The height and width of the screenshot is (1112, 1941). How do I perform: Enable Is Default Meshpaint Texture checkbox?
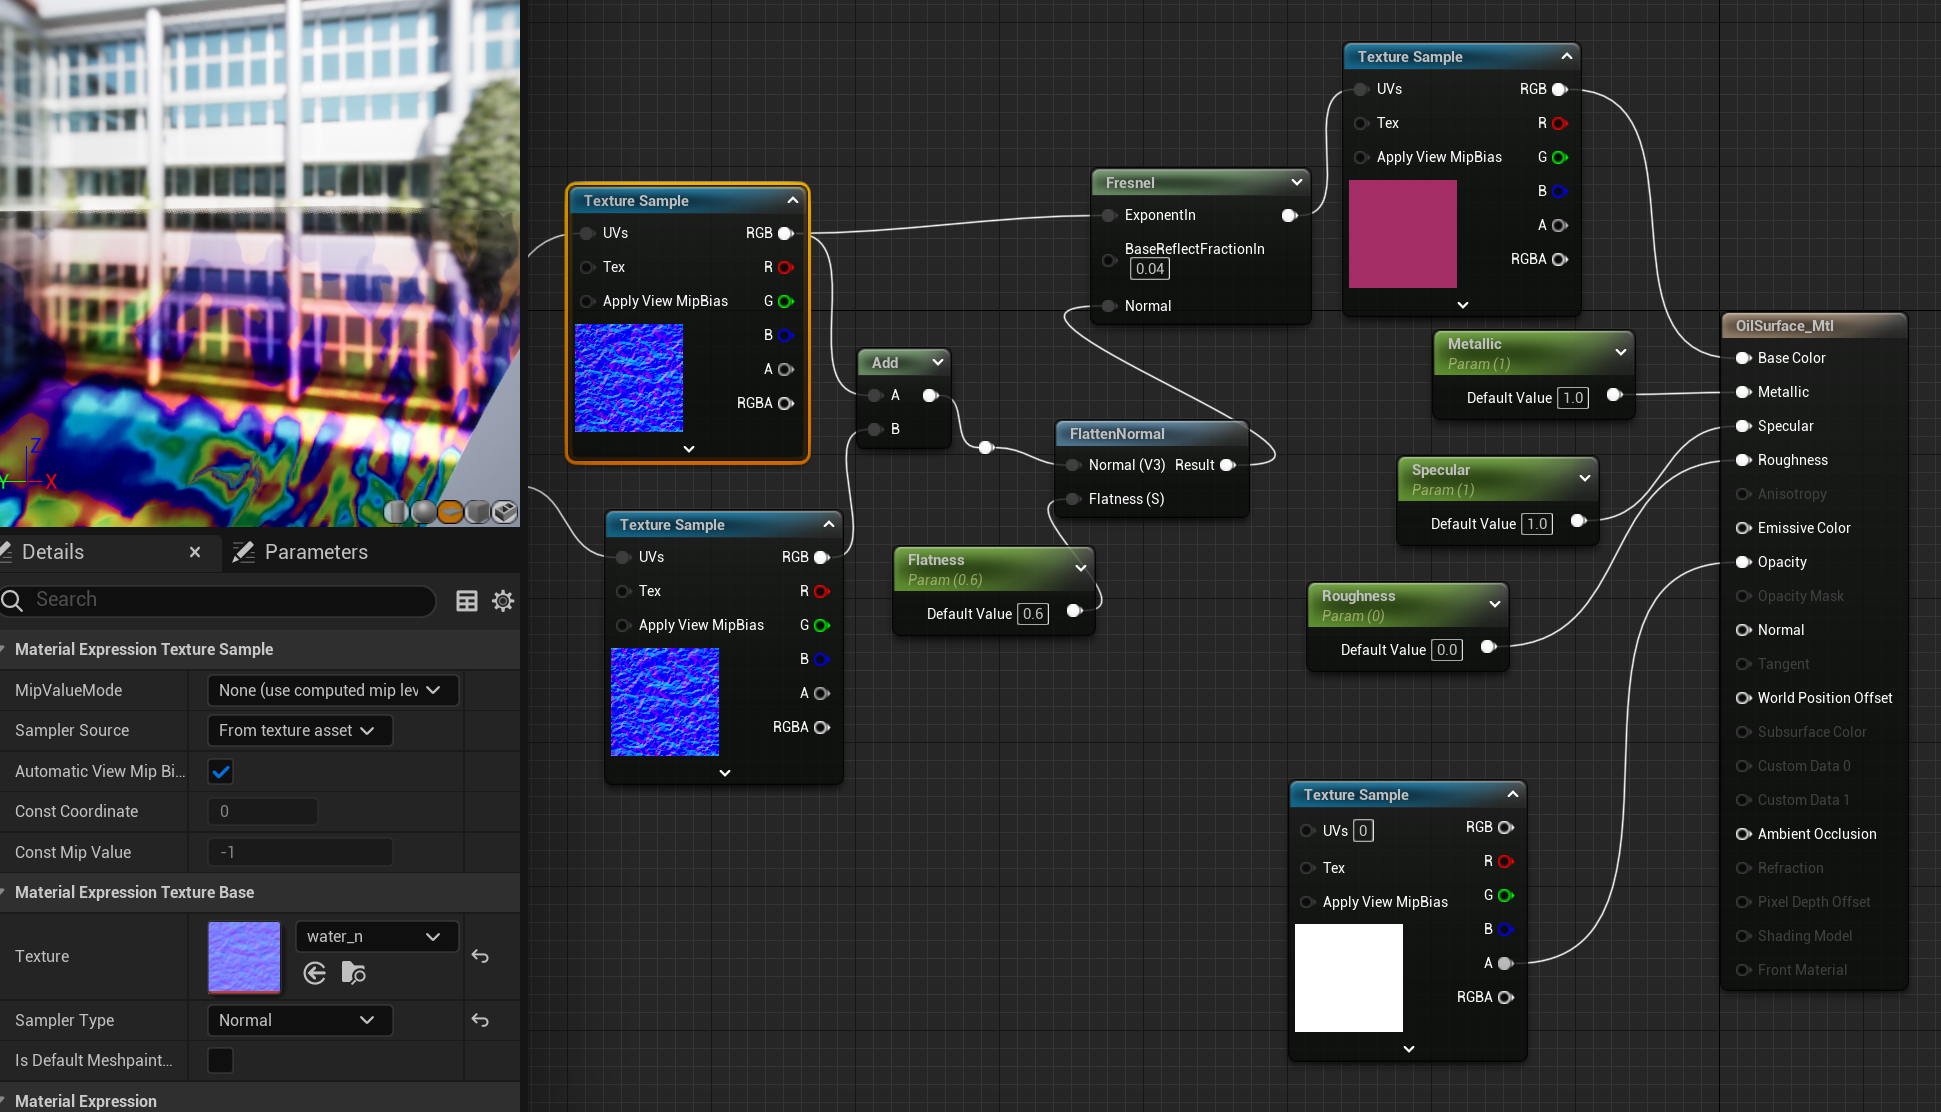(221, 1060)
